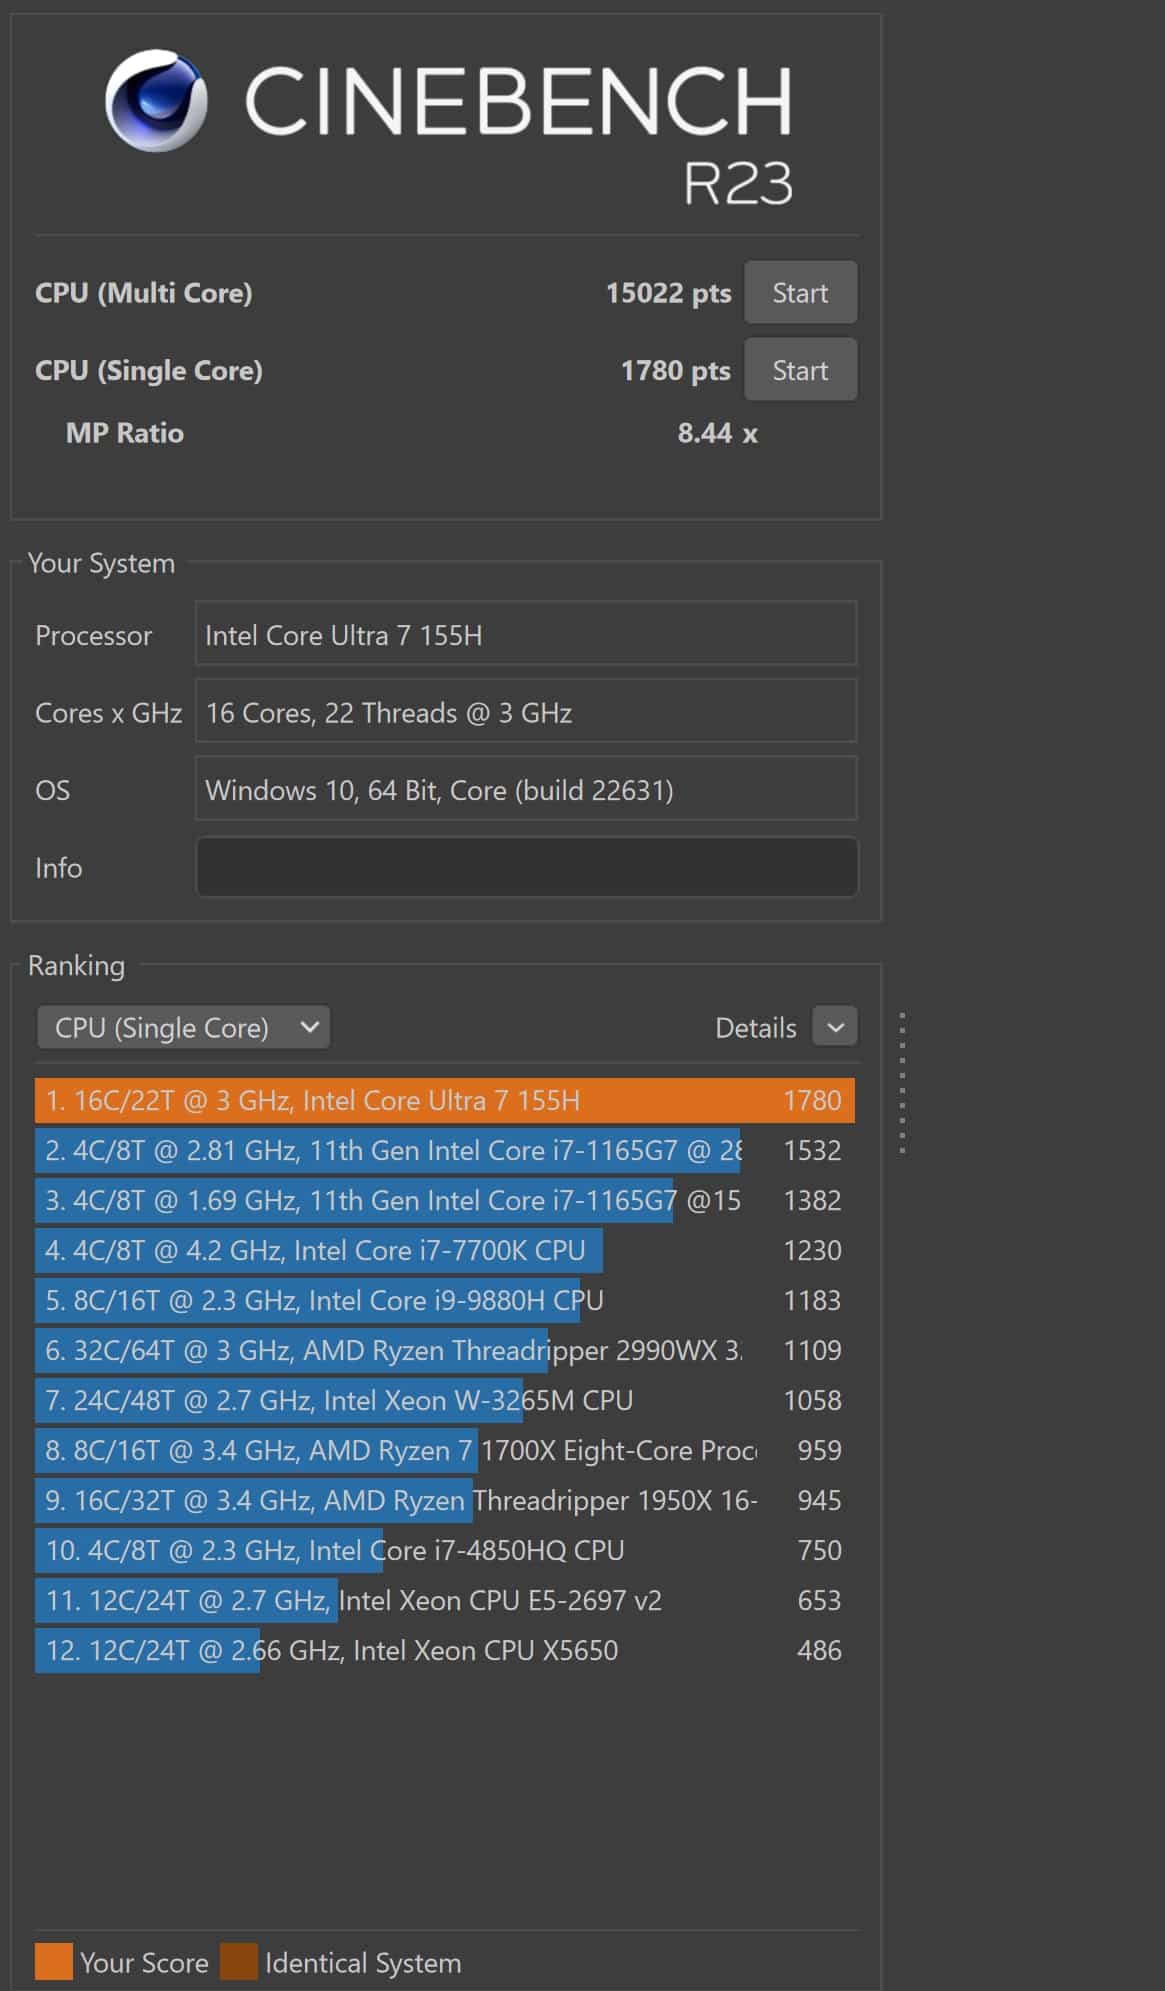
Task: Click the Cores x GHz field
Action: pos(525,713)
